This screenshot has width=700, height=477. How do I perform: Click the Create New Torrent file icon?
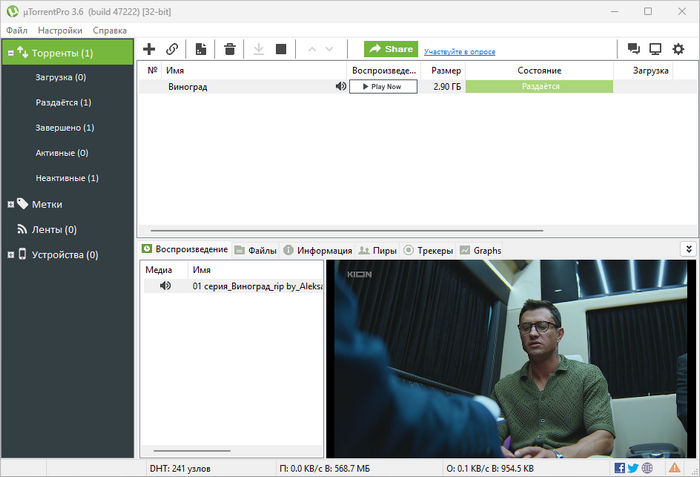coord(201,49)
